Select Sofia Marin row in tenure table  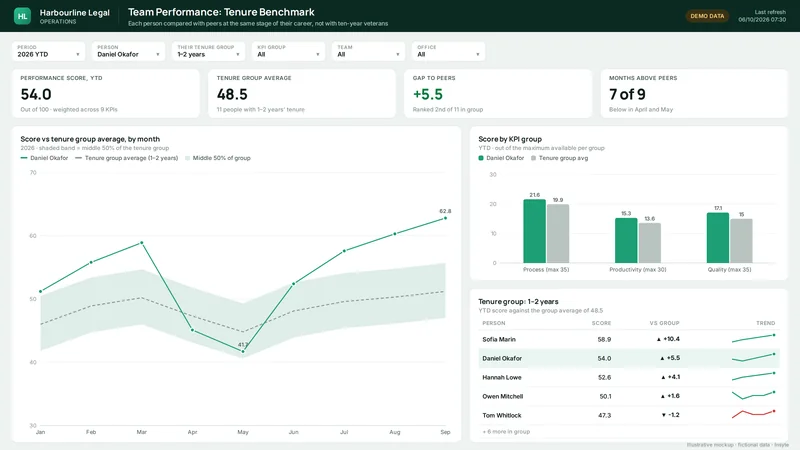tap(629, 339)
